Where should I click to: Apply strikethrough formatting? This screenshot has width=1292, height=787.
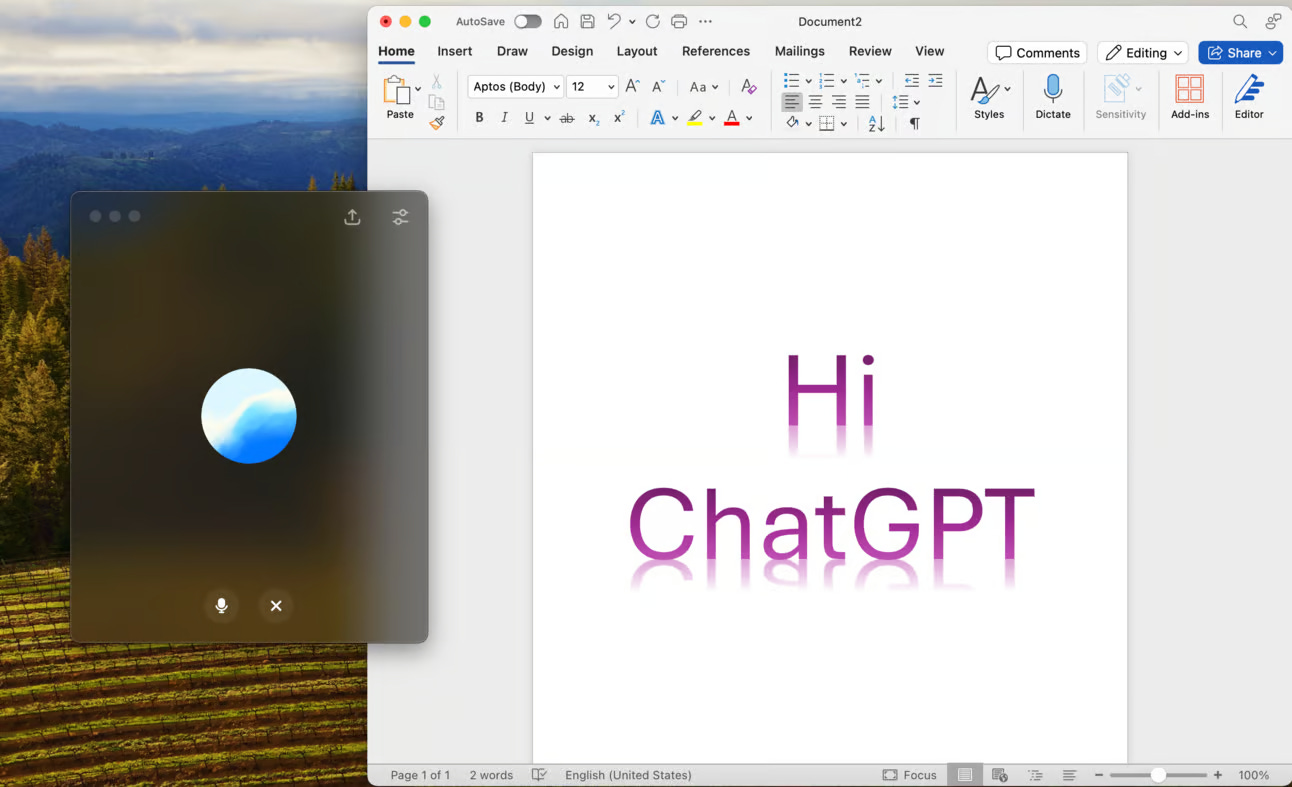[x=567, y=118]
